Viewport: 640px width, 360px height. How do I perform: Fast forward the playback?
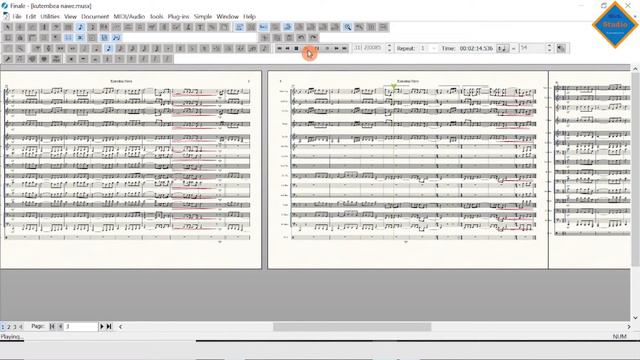coord(336,48)
